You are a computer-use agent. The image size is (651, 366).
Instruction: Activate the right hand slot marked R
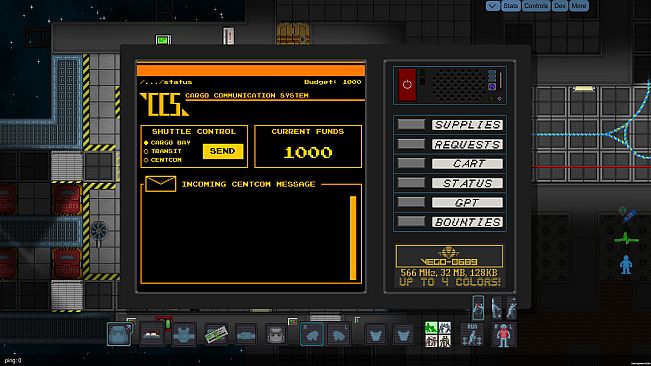(x=312, y=334)
